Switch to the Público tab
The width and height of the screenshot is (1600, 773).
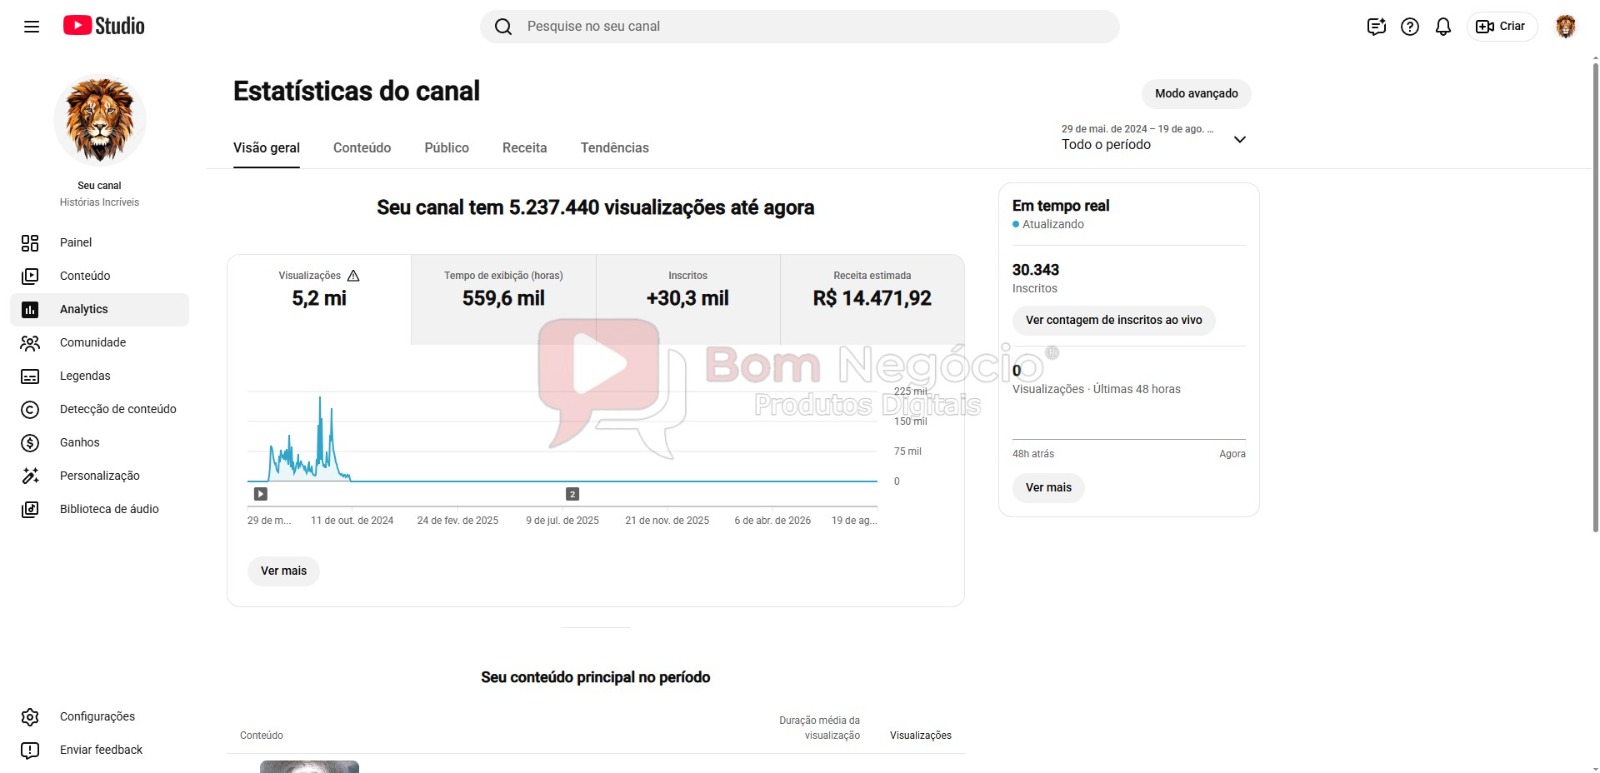[x=447, y=148]
